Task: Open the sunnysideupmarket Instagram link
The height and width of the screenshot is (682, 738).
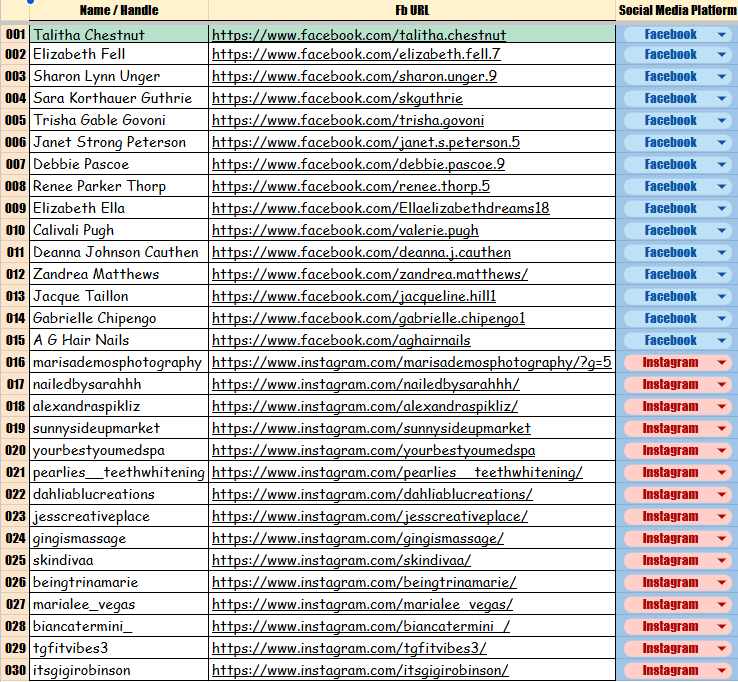Action: click(371, 428)
